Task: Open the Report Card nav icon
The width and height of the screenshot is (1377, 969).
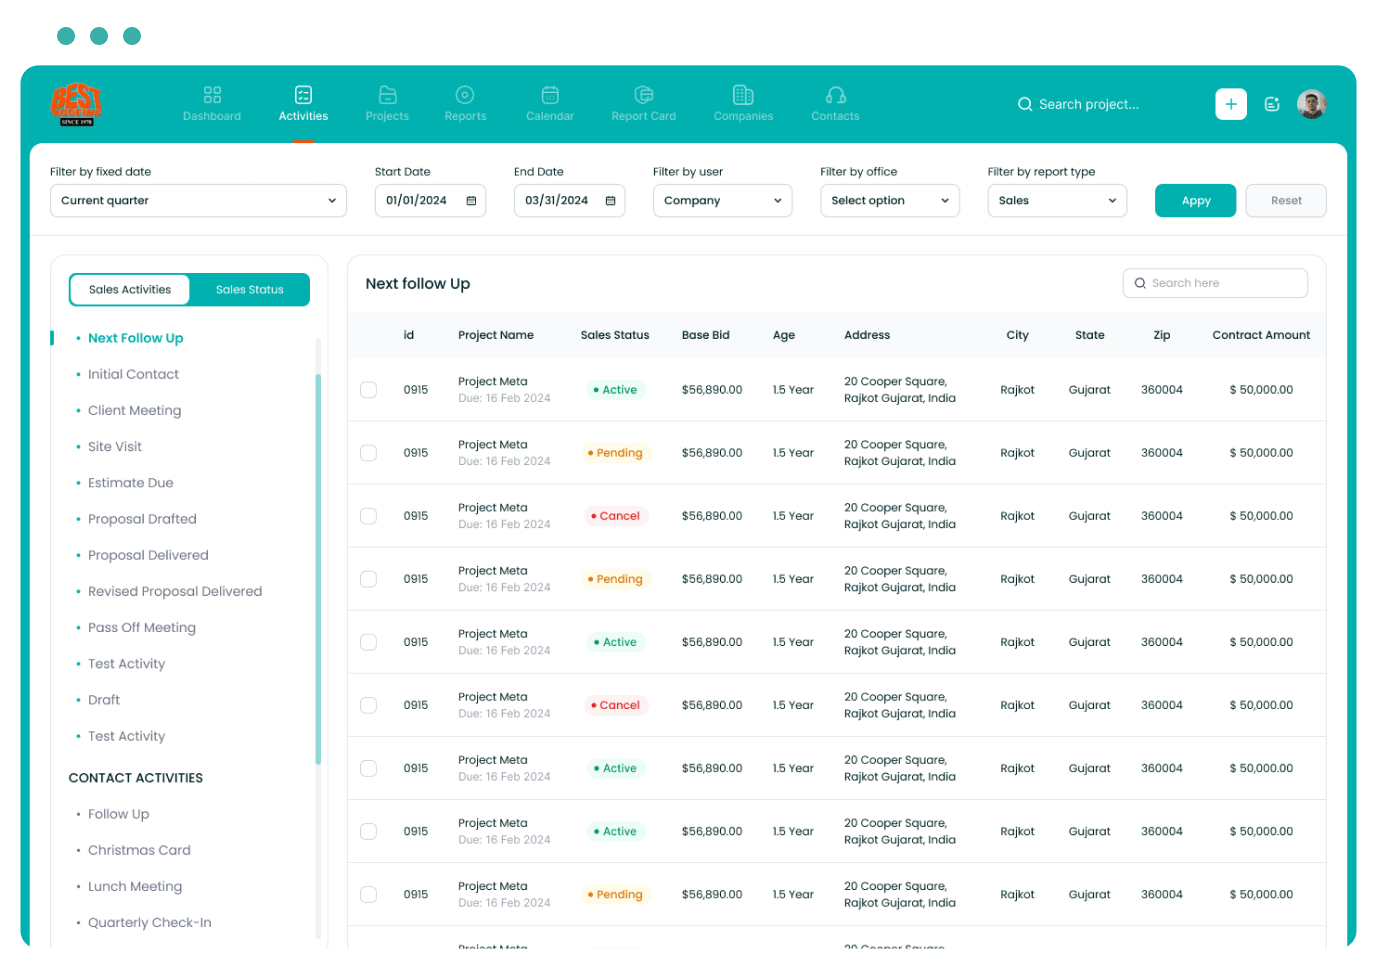Action: [644, 95]
